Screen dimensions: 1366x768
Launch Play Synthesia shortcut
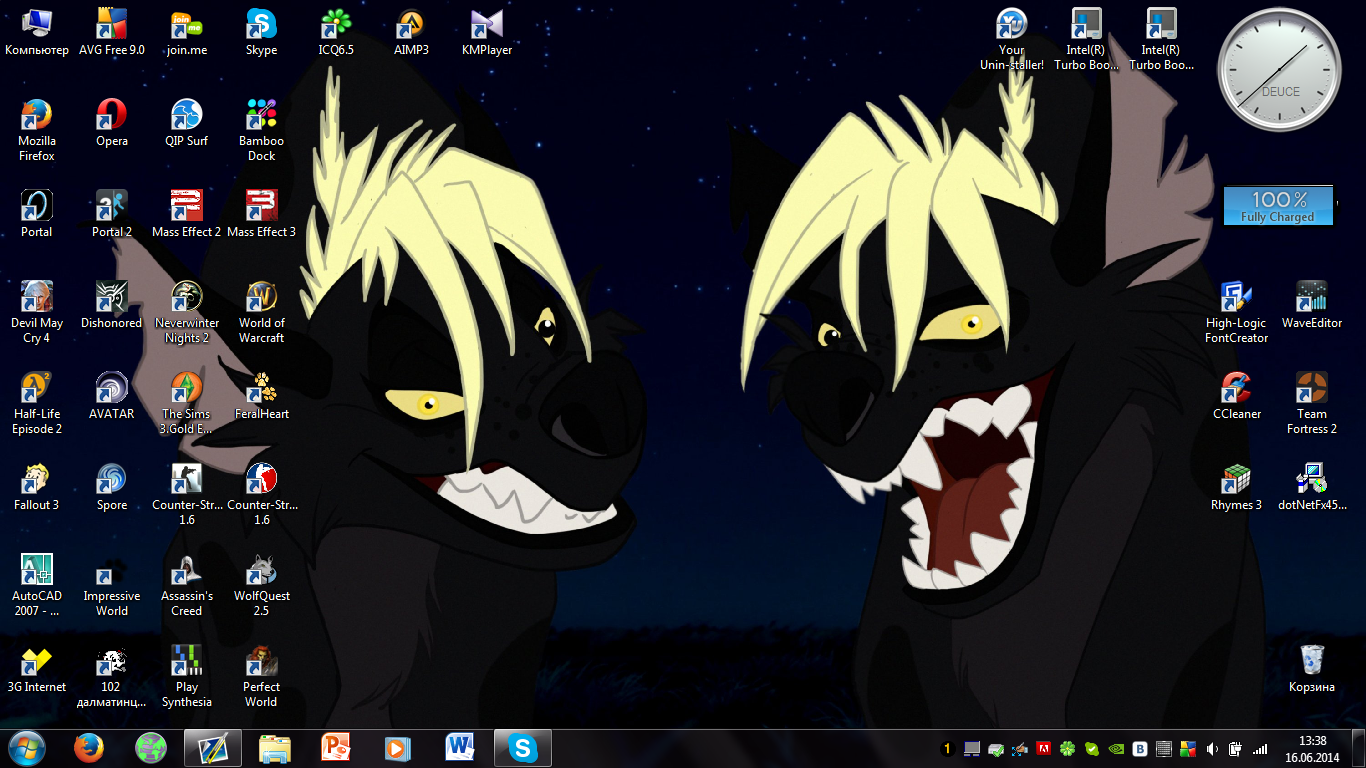(x=187, y=676)
